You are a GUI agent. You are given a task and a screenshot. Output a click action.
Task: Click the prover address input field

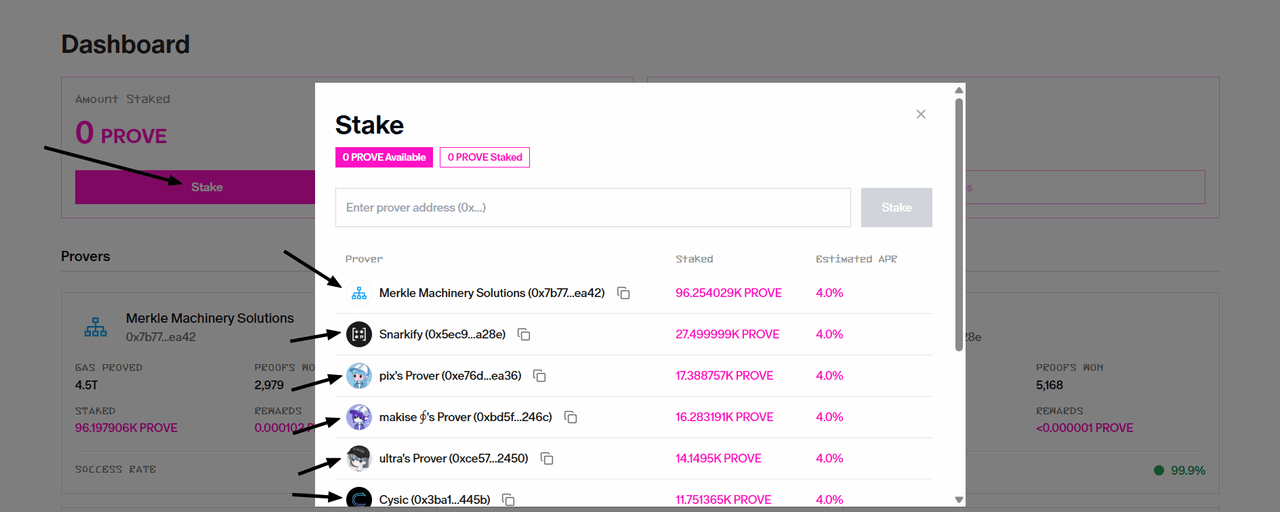[593, 207]
